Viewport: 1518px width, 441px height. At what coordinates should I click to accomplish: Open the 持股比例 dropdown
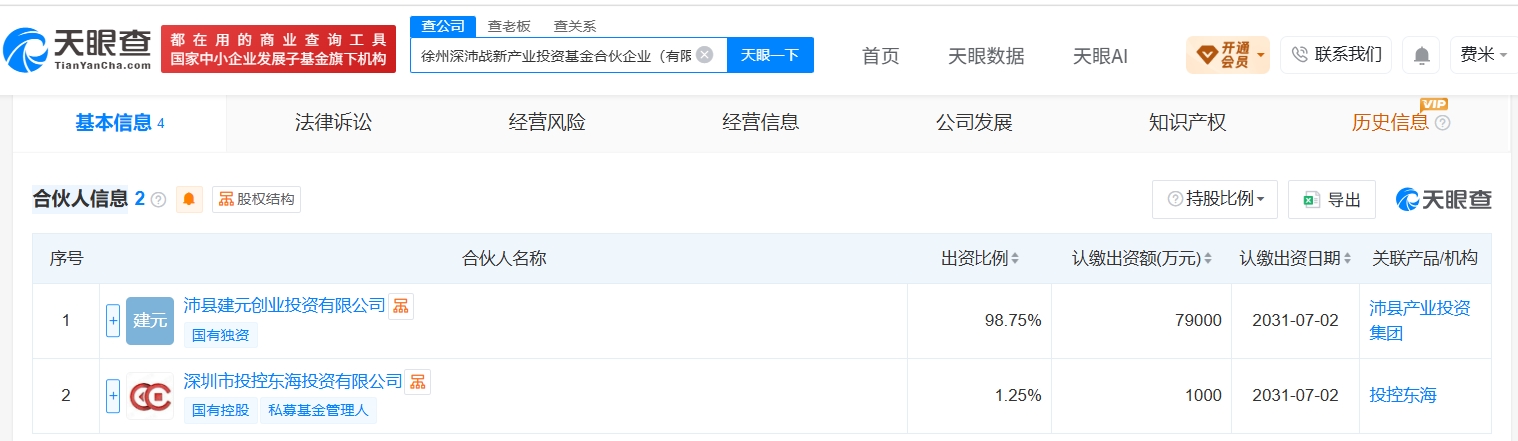click(x=1215, y=199)
